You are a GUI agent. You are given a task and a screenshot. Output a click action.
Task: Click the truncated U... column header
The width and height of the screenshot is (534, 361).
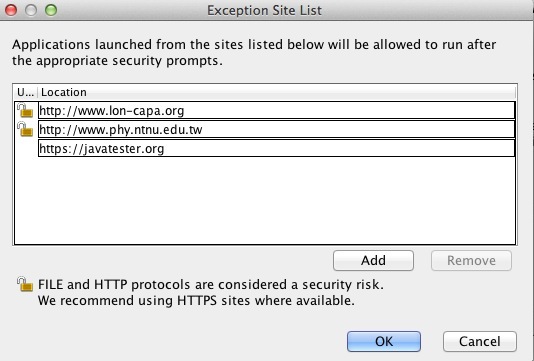pos(26,92)
